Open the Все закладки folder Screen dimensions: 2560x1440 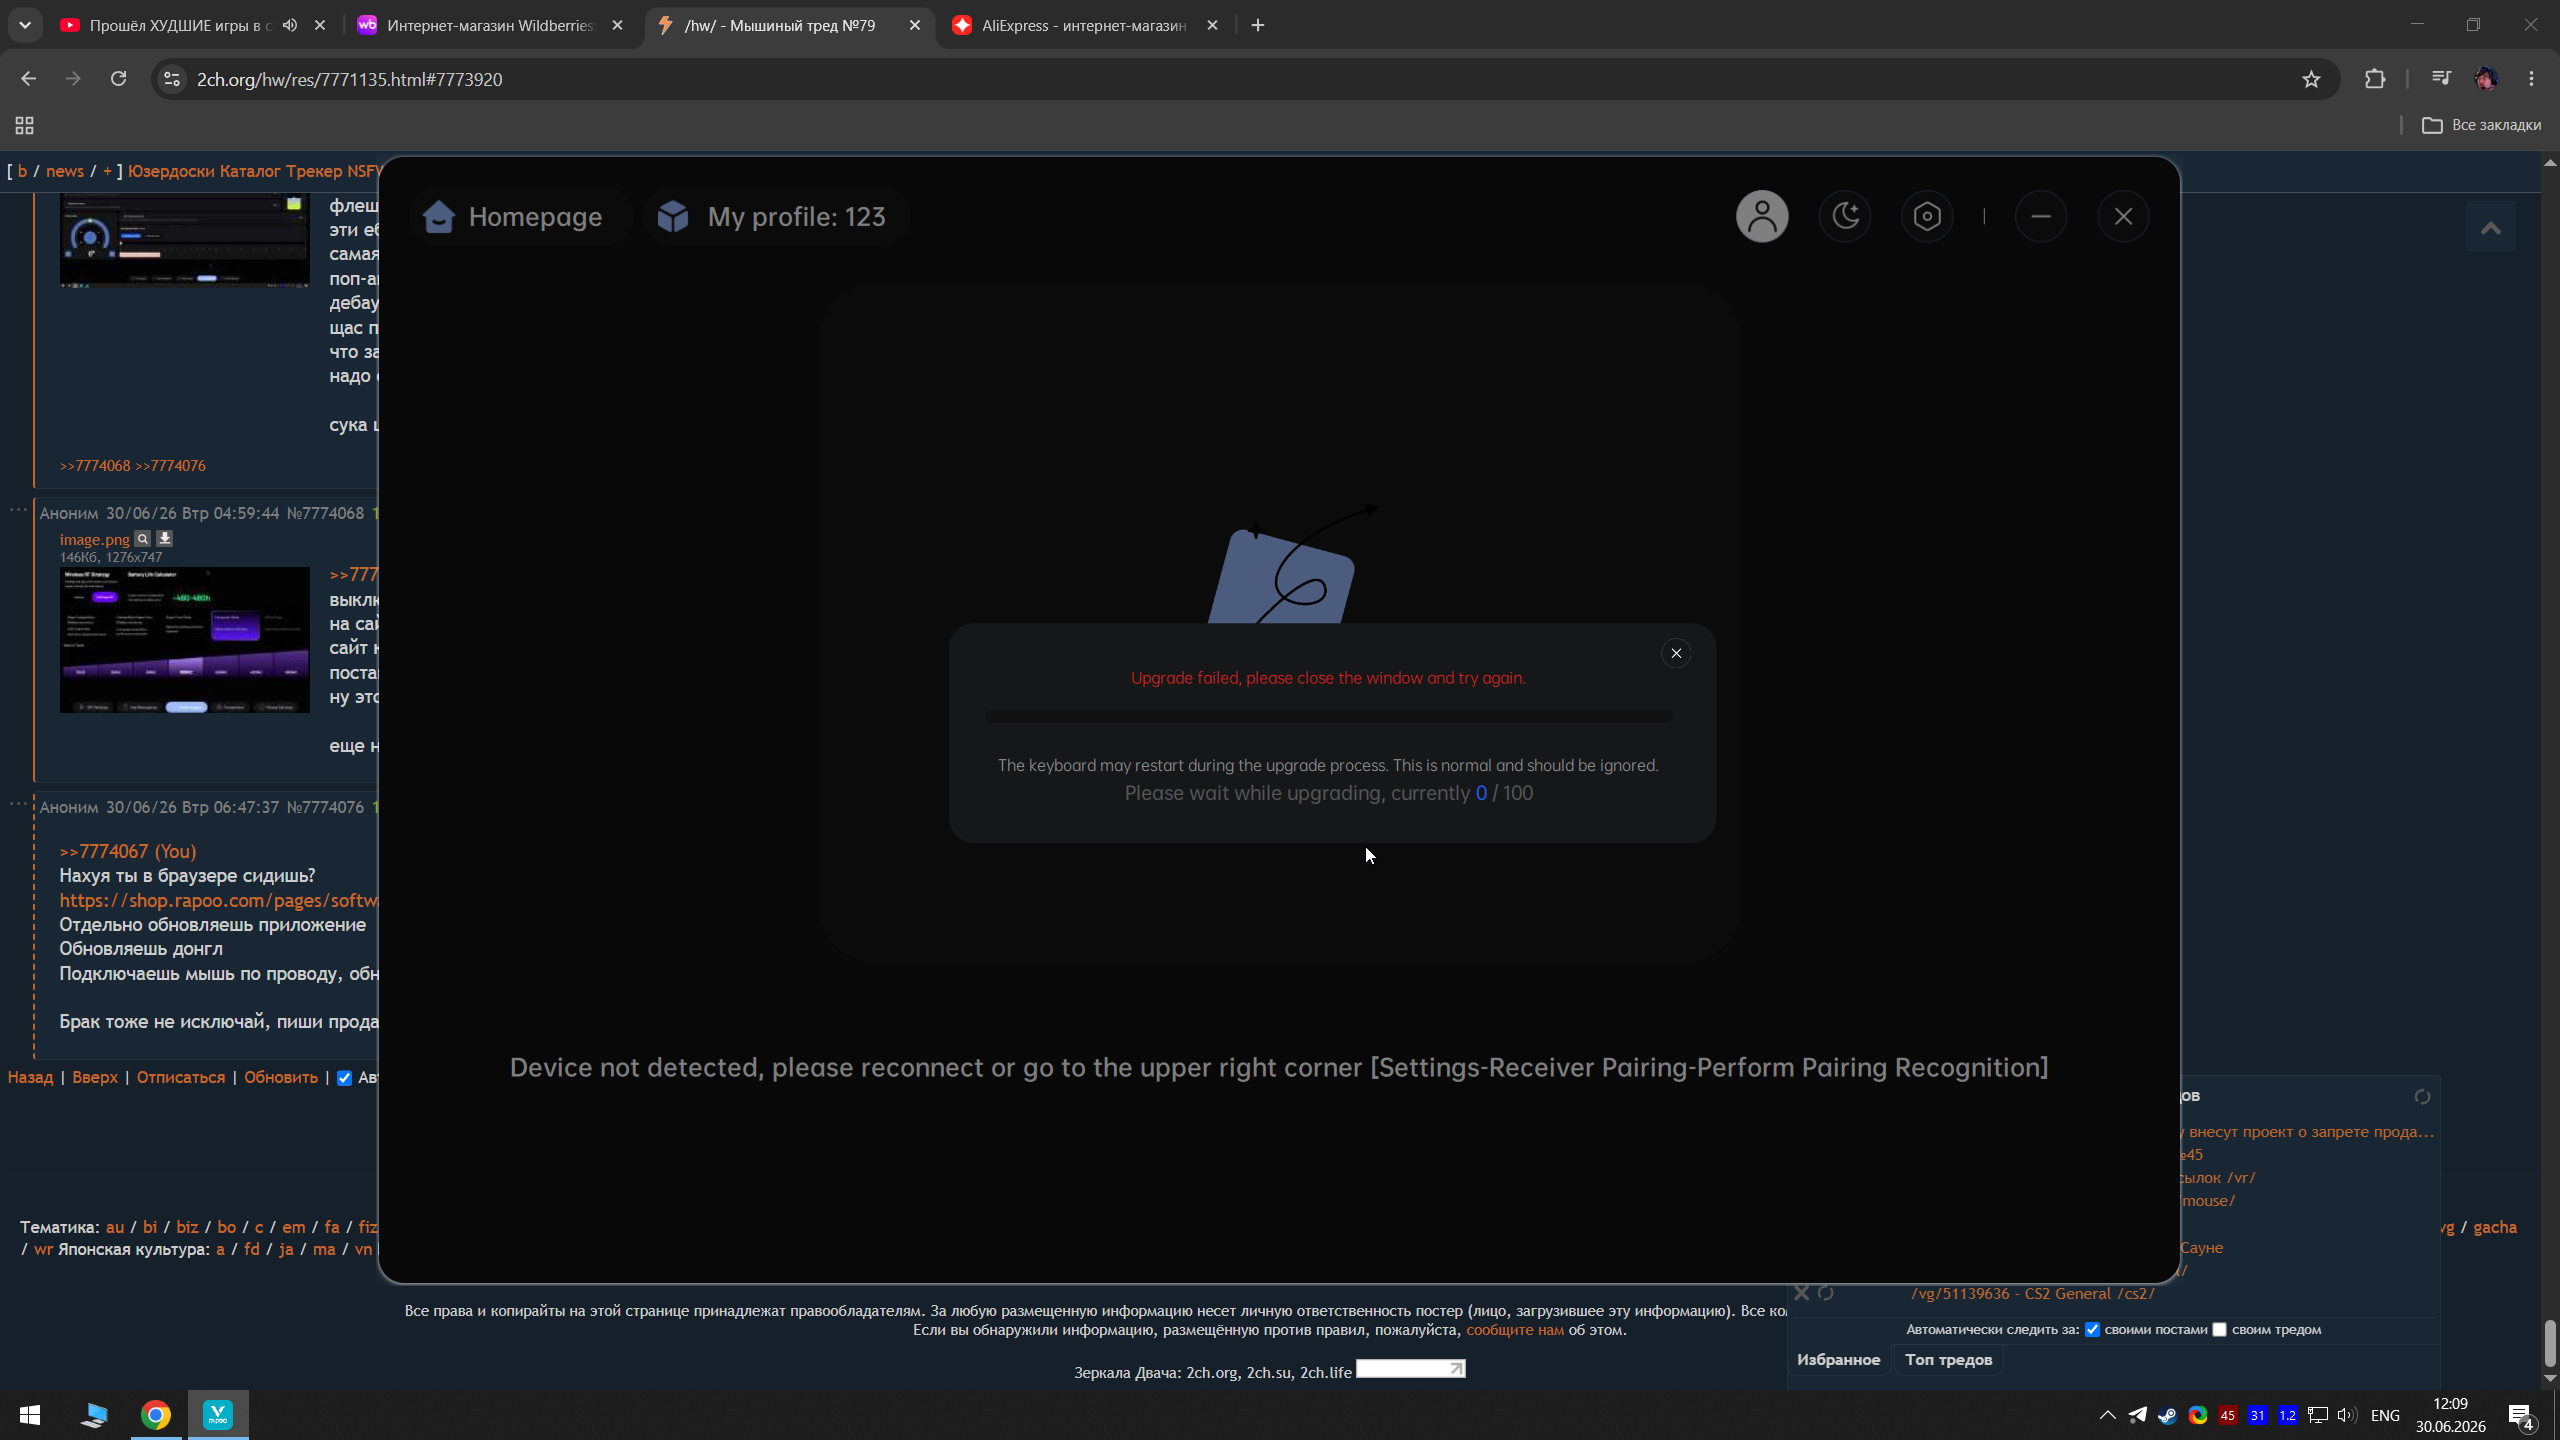coord(2482,125)
